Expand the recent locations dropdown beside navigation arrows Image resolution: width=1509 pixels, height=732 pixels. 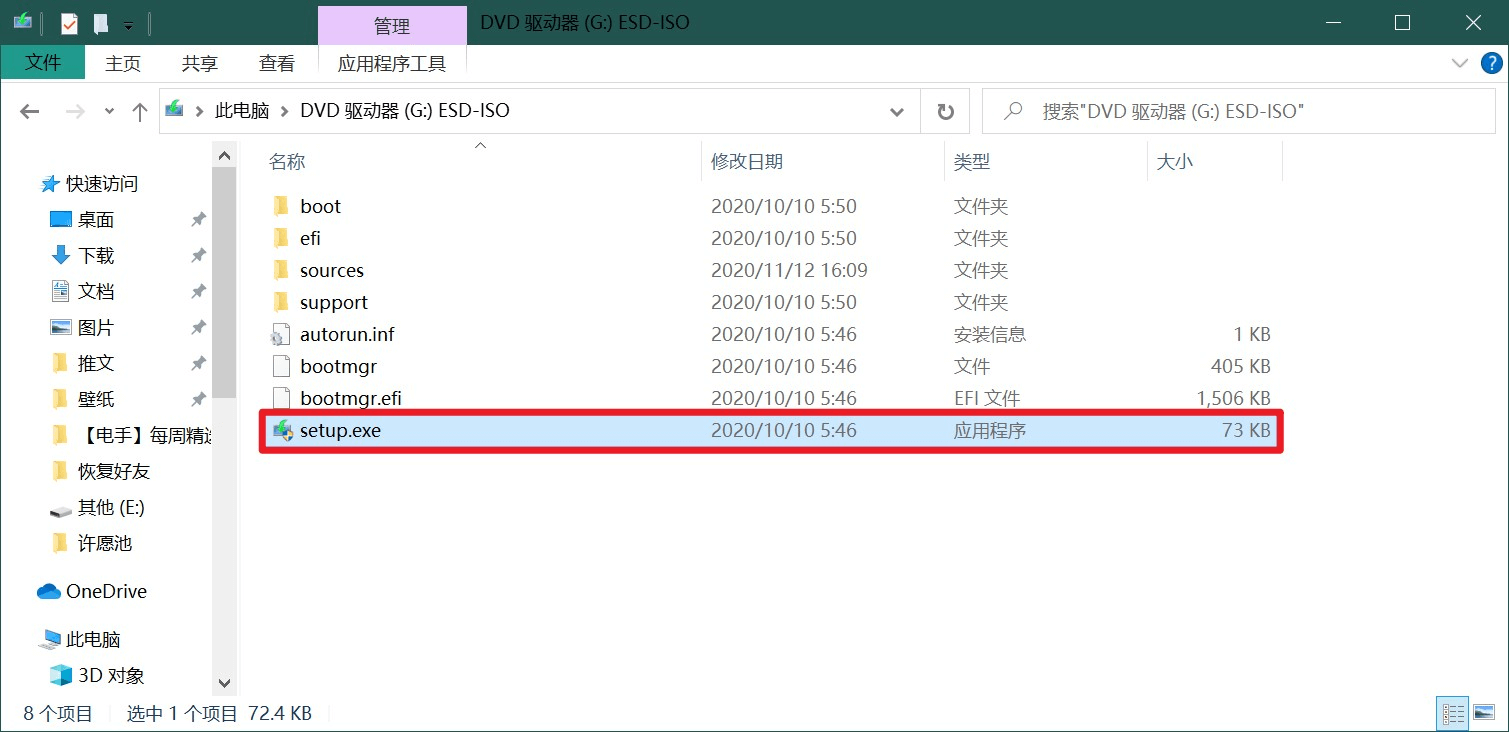click(109, 111)
